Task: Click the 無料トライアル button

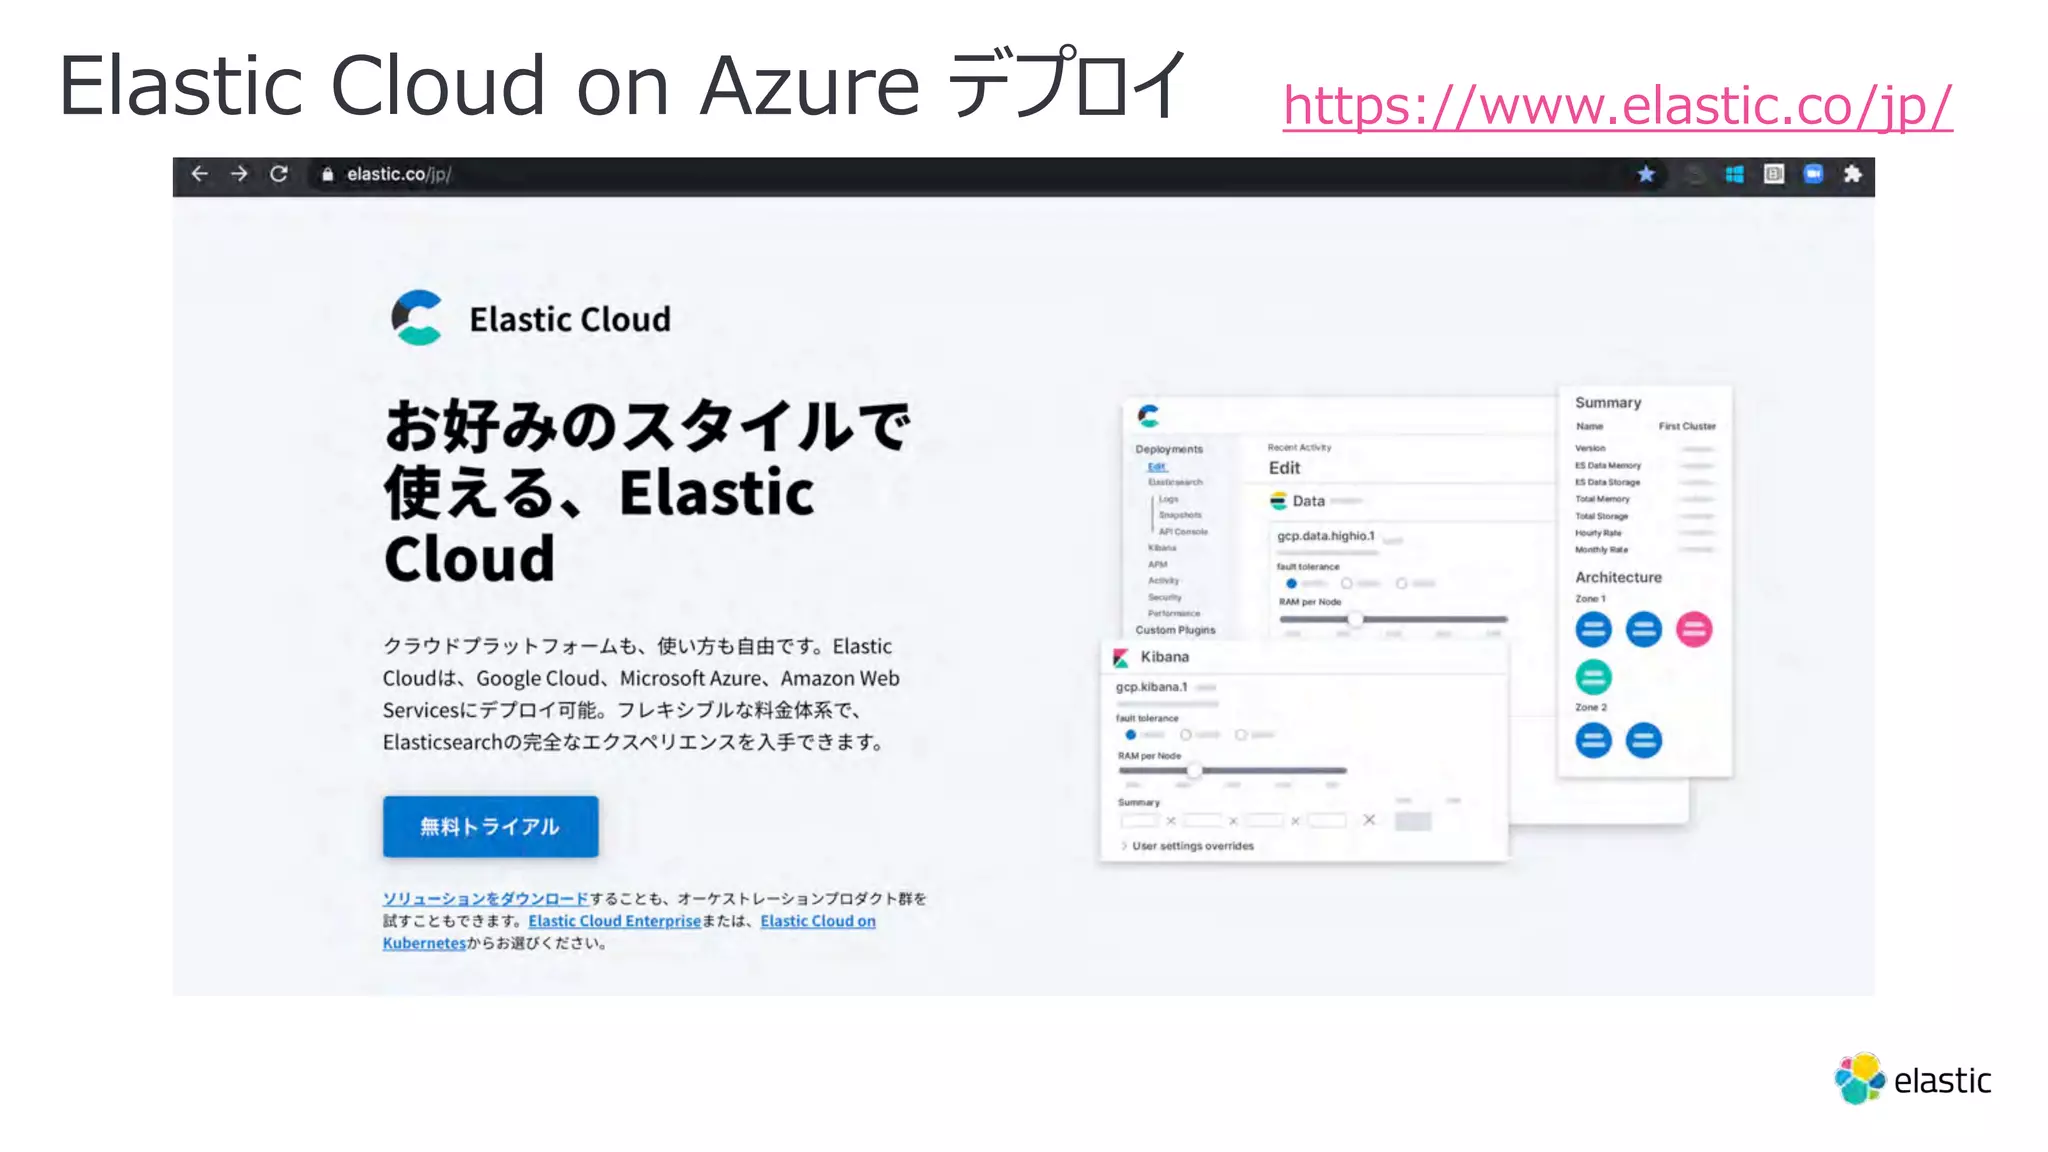Action: coord(490,826)
